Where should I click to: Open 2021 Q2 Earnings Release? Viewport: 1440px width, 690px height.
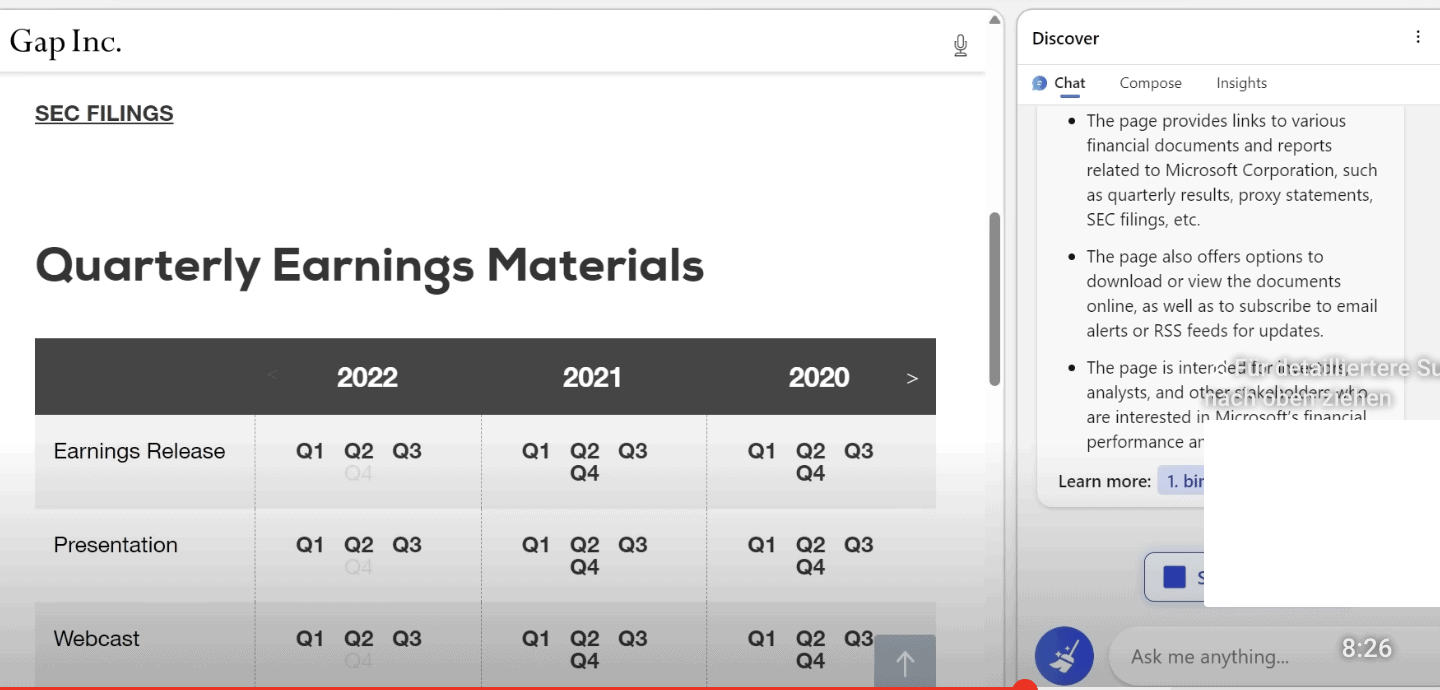(x=584, y=451)
